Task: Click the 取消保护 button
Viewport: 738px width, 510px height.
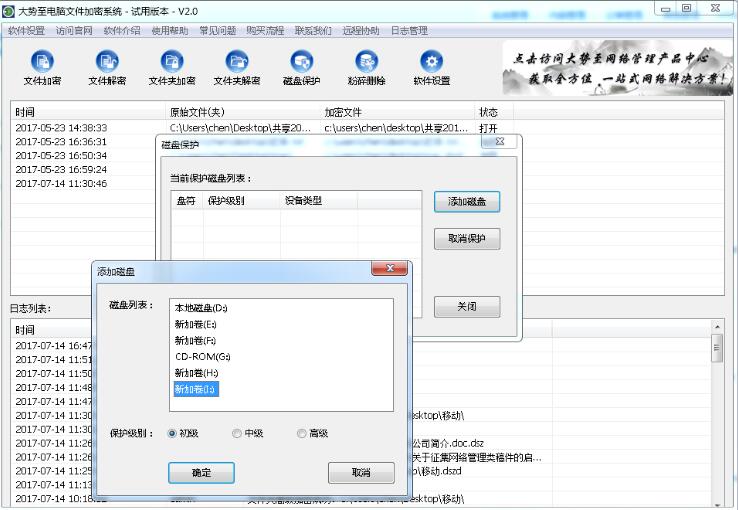Action: 467,239
